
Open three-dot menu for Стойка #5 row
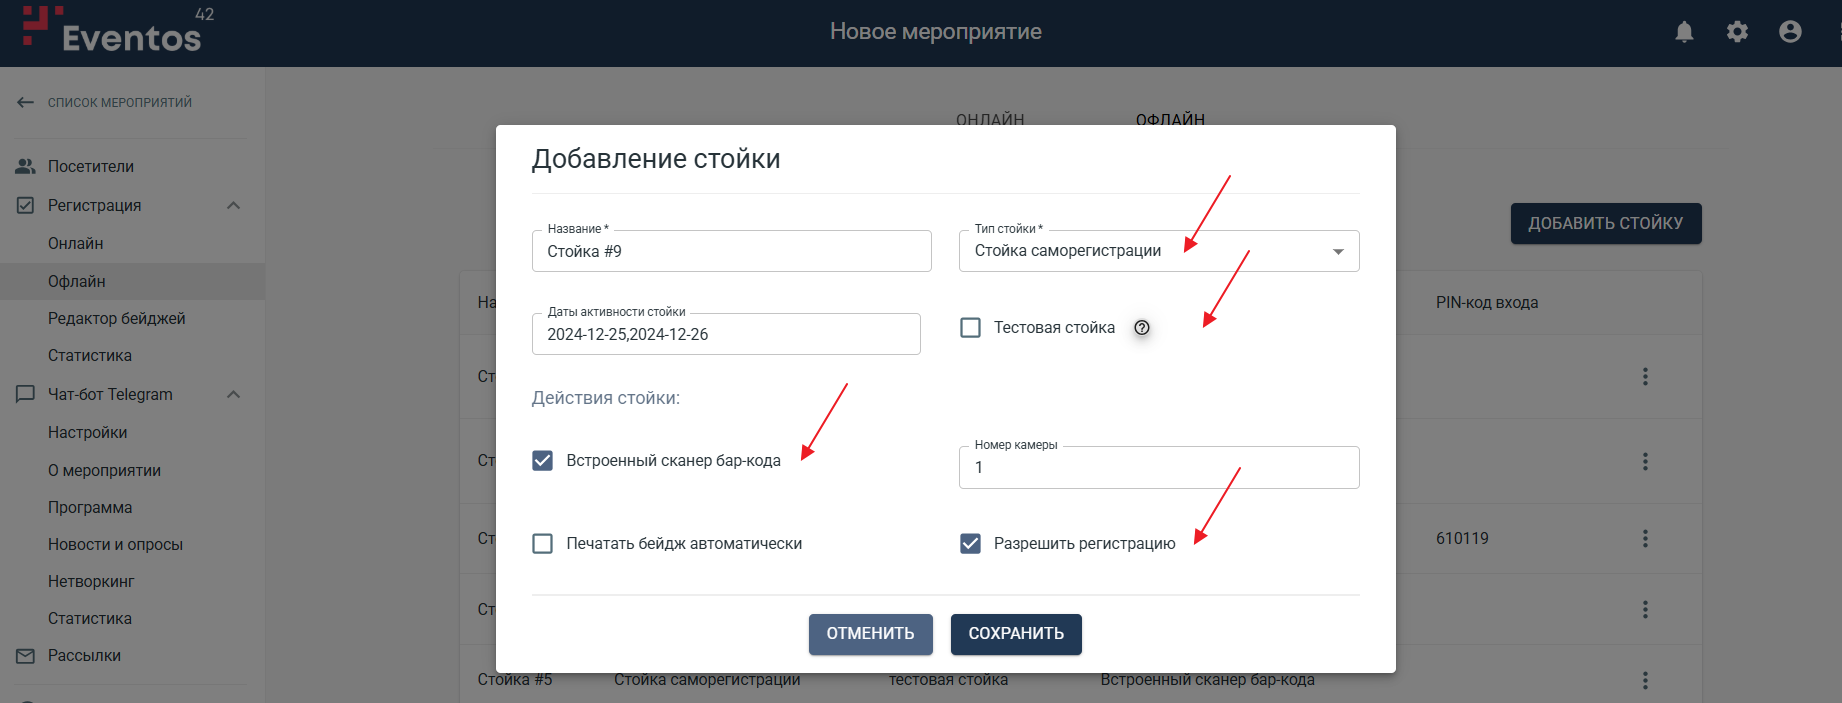1645,680
